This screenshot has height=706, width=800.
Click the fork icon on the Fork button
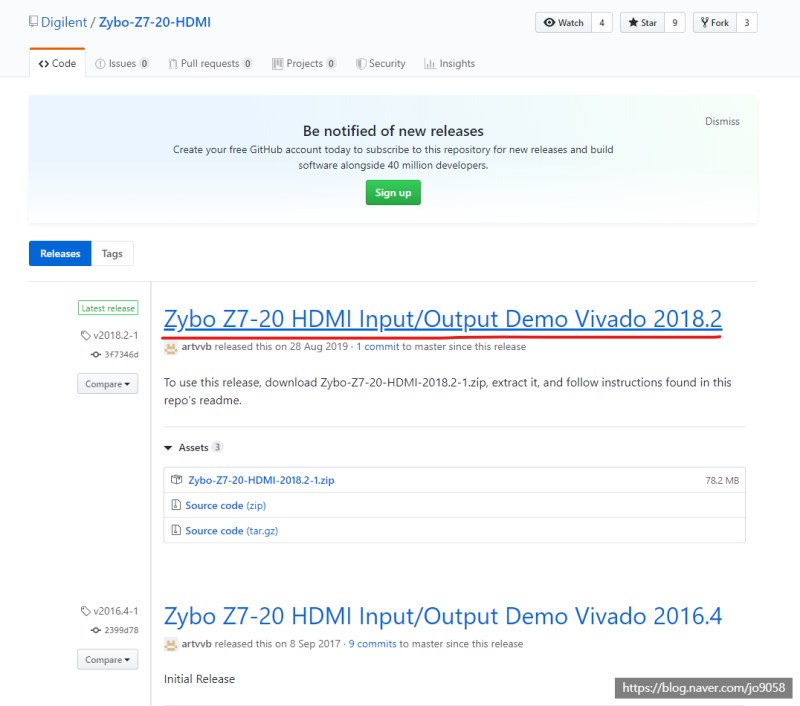[x=703, y=21]
